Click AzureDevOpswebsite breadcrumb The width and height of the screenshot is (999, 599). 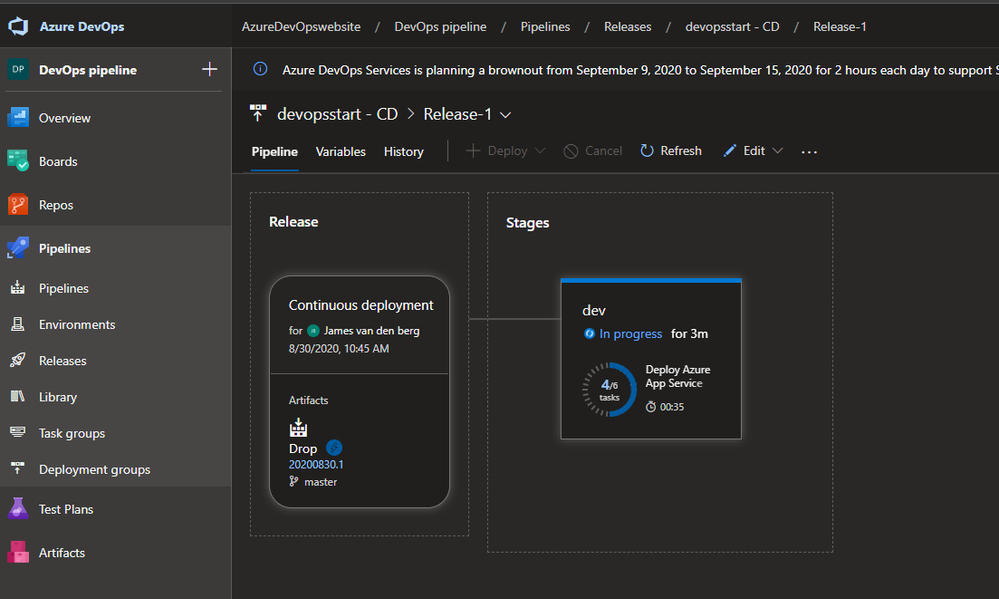point(301,27)
